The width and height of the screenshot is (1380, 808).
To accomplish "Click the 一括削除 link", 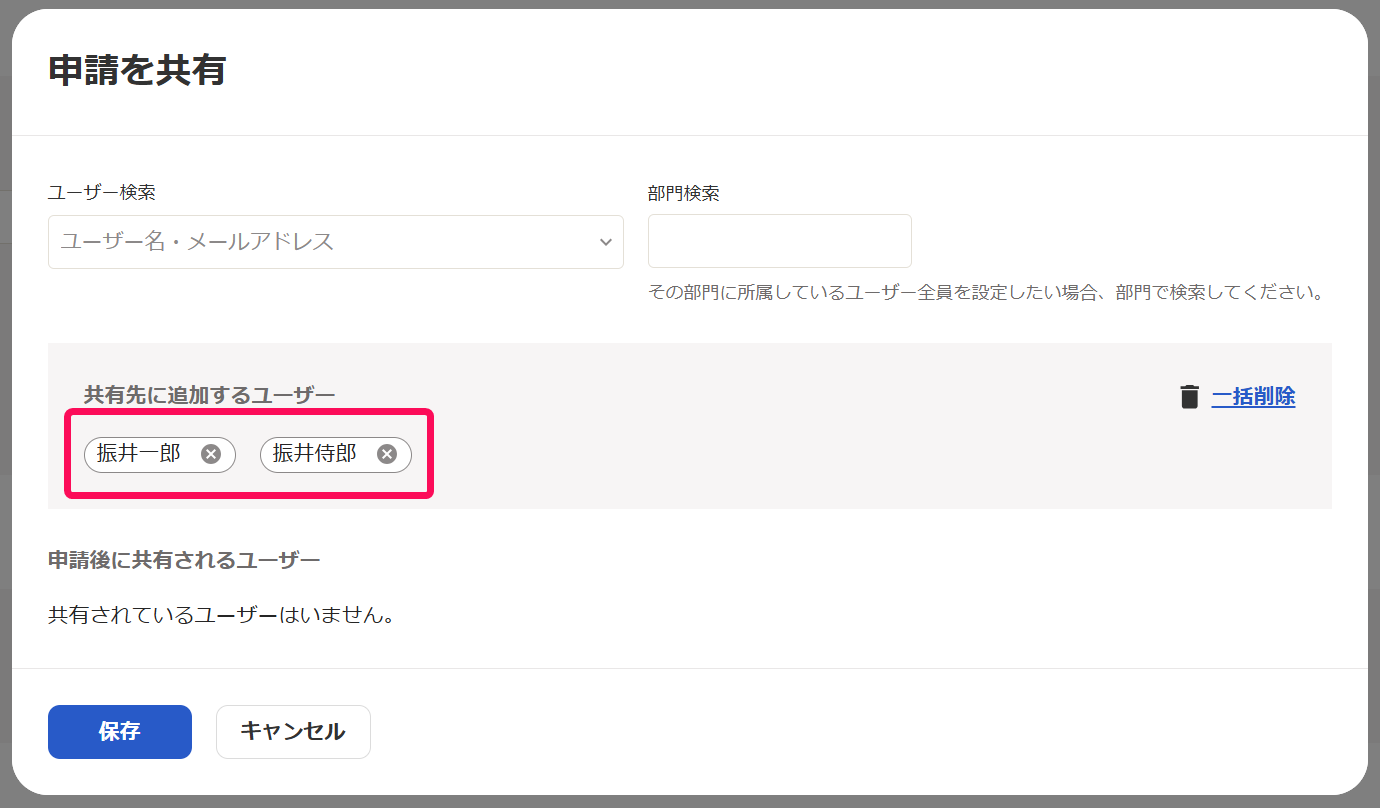I will 1253,397.
